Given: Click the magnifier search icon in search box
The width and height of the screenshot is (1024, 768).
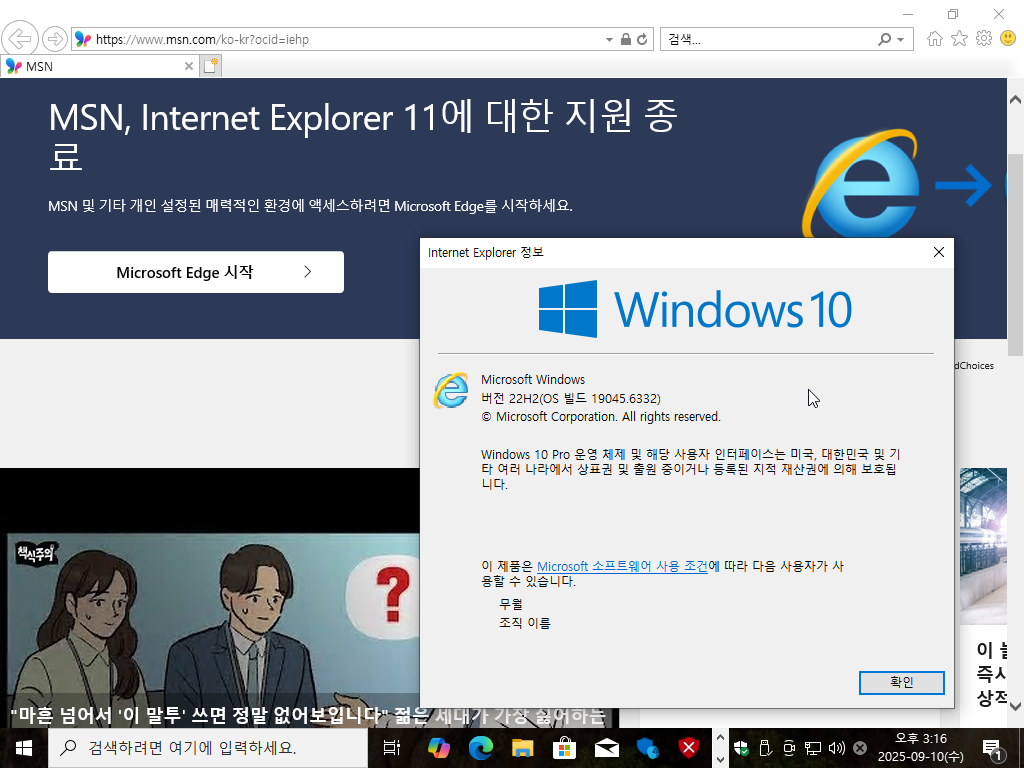Looking at the screenshot, I should 884,39.
